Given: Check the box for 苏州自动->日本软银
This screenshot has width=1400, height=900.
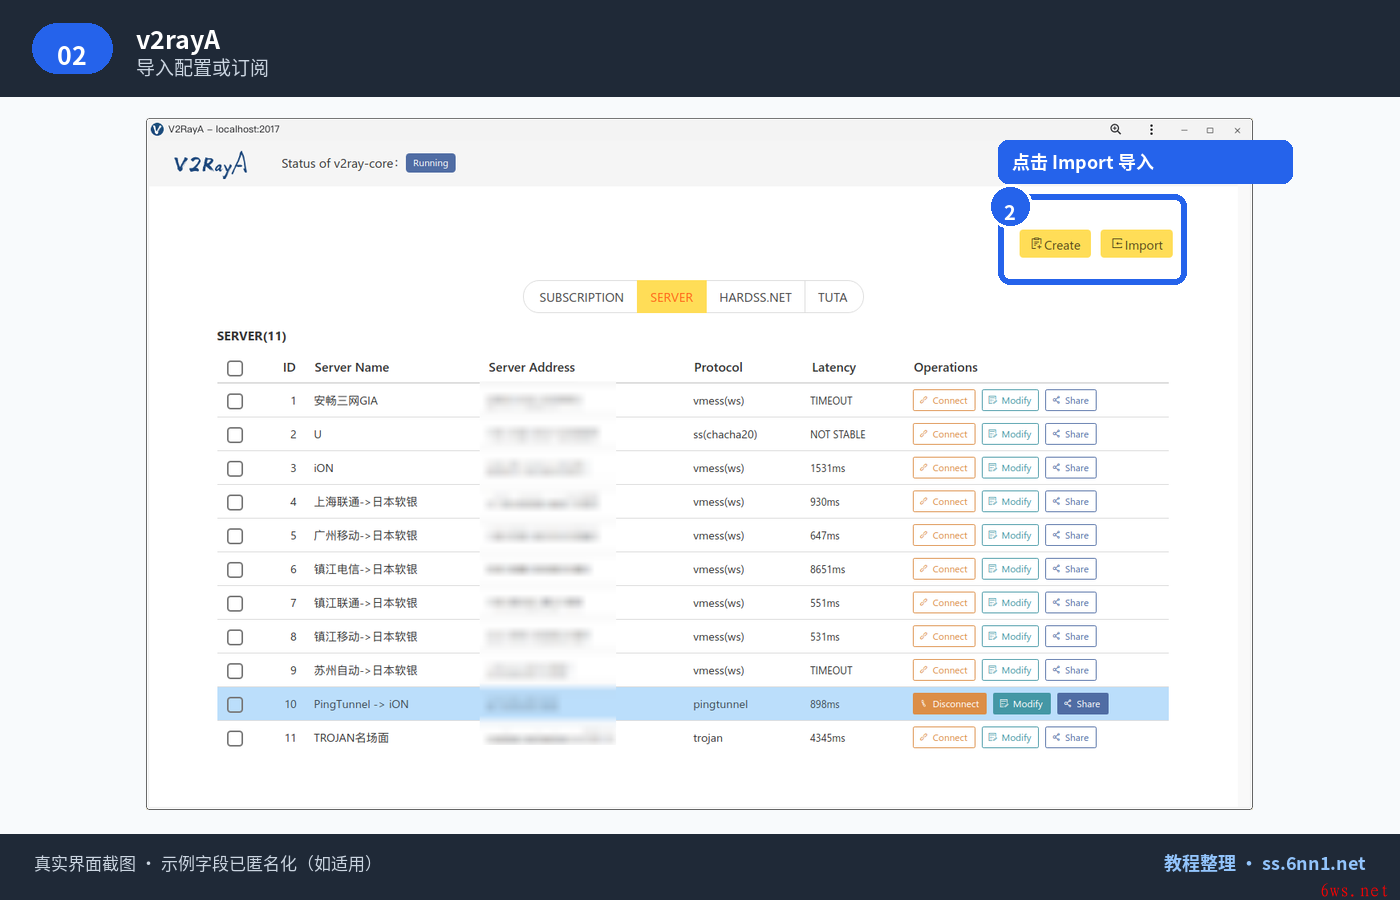Looking at the screenshot, I should coord(235,671).
